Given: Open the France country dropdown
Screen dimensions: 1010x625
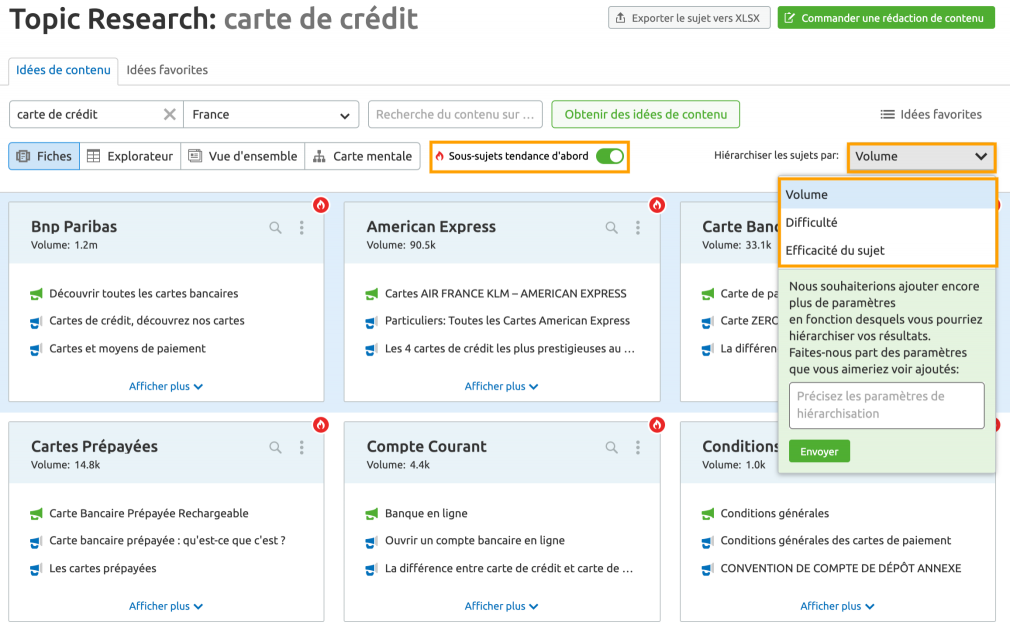Looking at the screenshot, I should click(x=271, y=115).
